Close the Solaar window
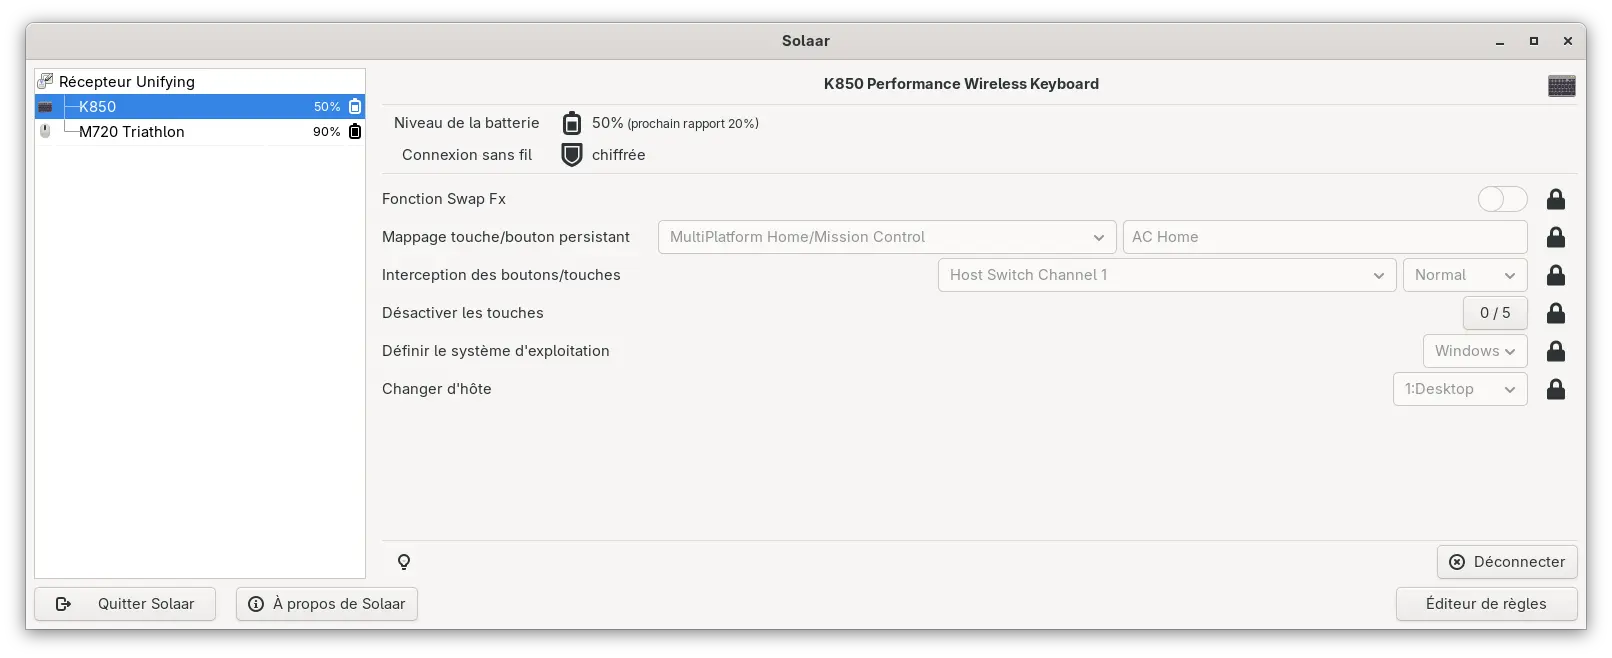This screenshot has width=1612, height=658. pyautogui.click(x=1568, y=41)
